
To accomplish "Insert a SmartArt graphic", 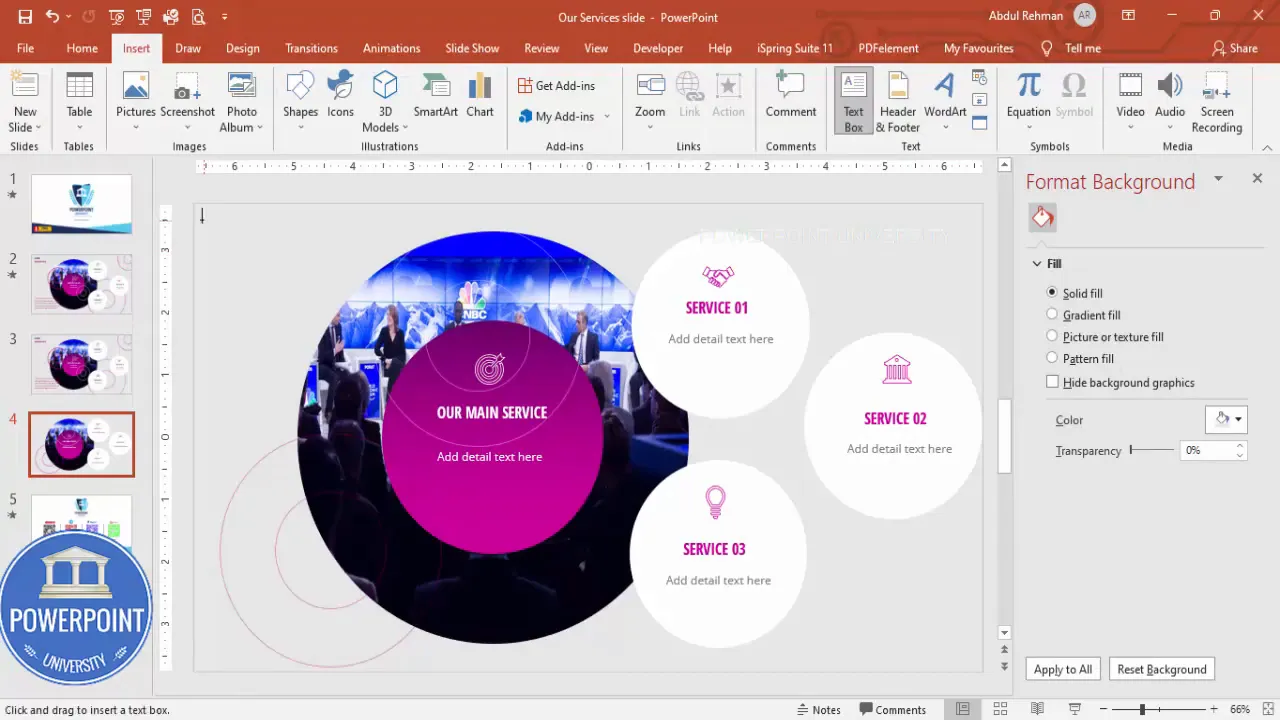I will [x=436, y=95].
